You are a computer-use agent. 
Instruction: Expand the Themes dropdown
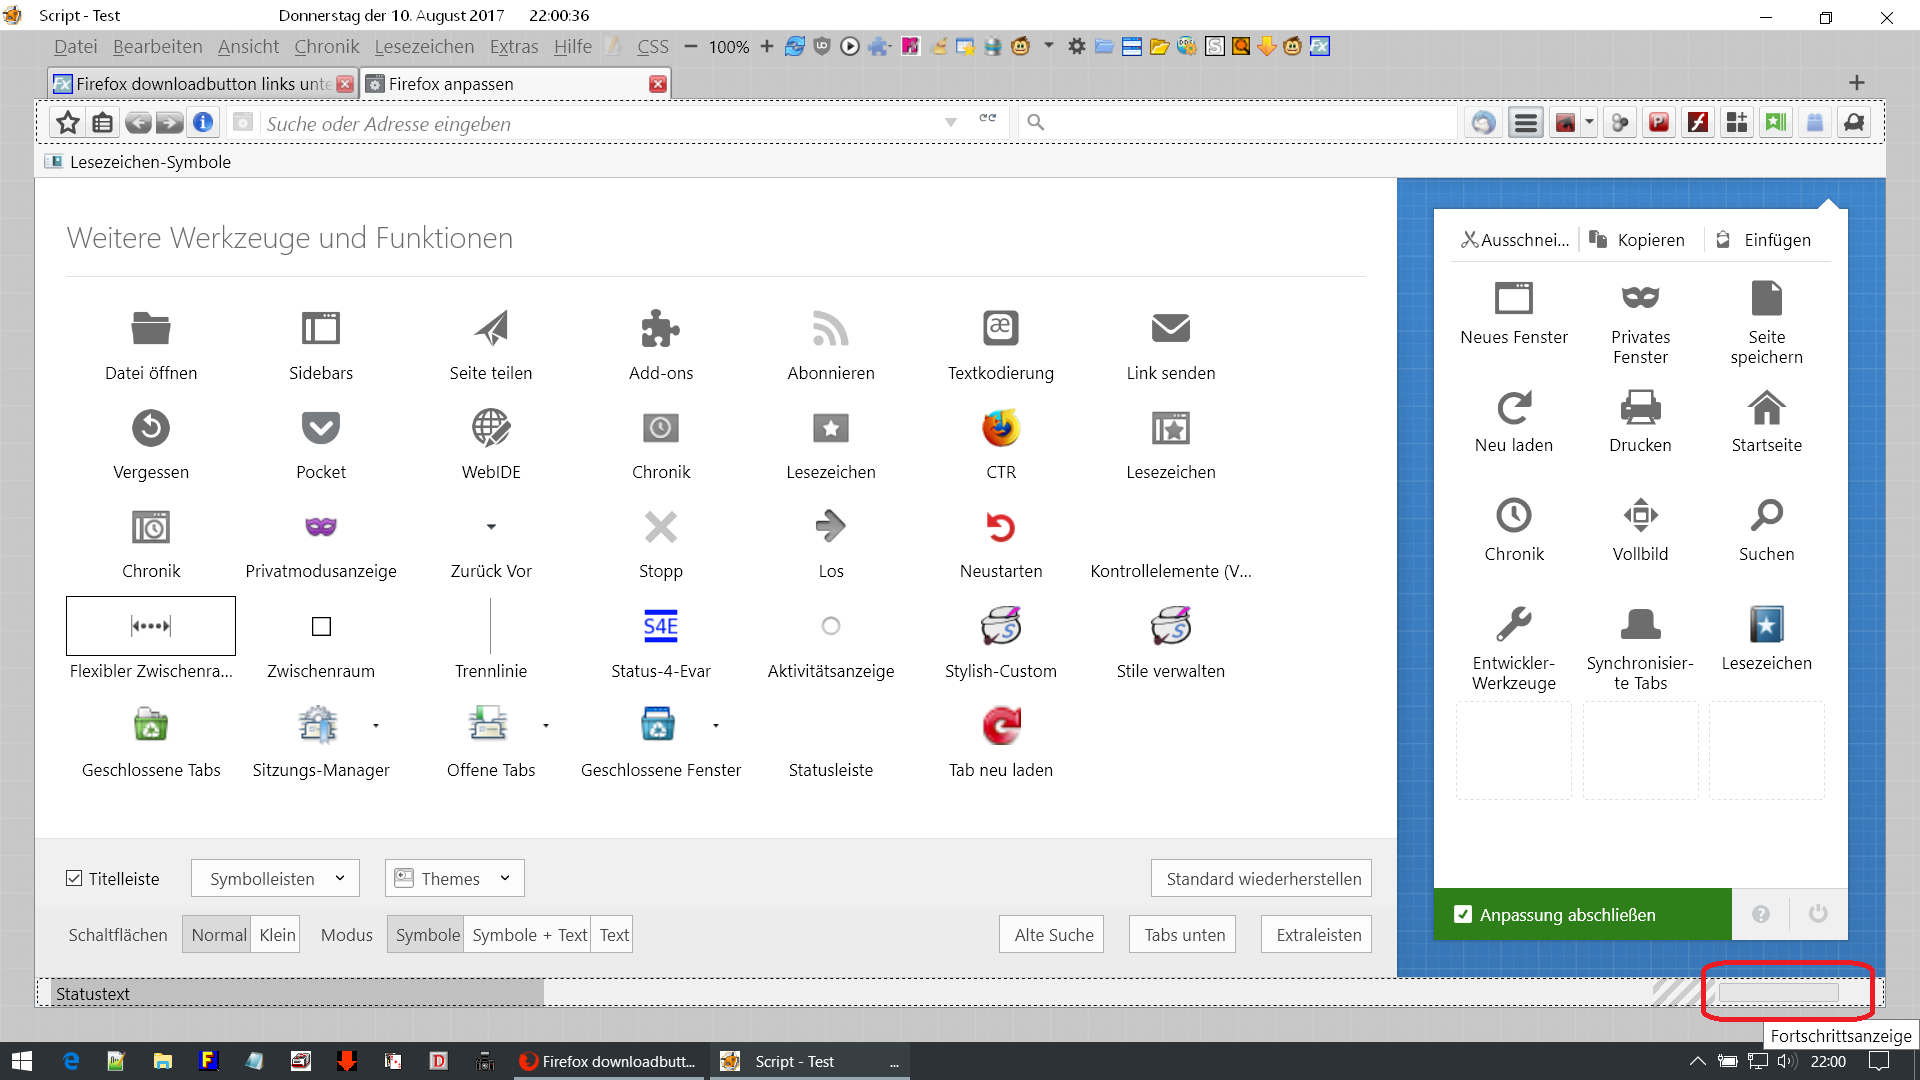click(x=454, y=878)
